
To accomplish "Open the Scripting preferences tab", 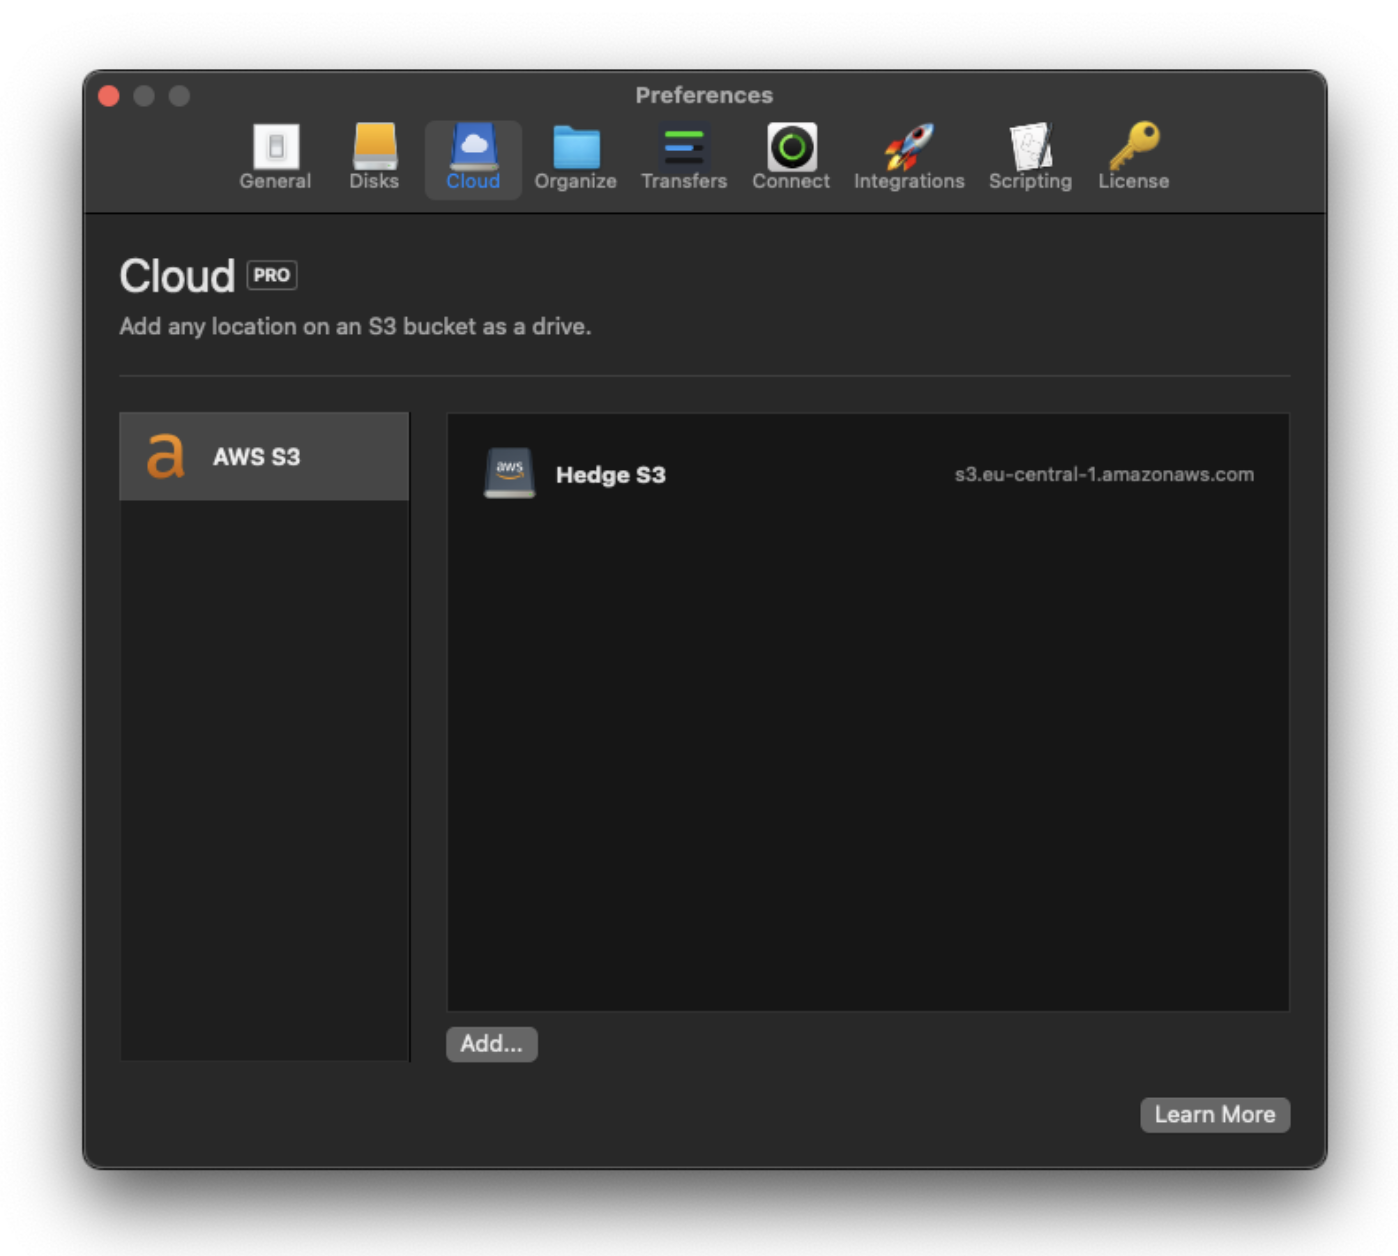I will [x=1030, y=157].
